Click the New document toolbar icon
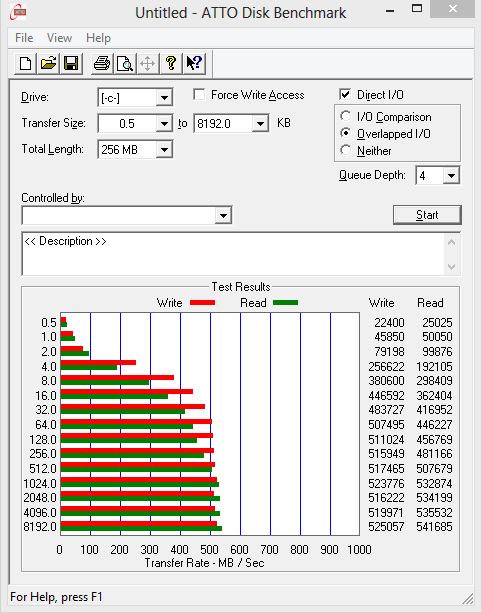Screen dimensions: 482x613 25,63
